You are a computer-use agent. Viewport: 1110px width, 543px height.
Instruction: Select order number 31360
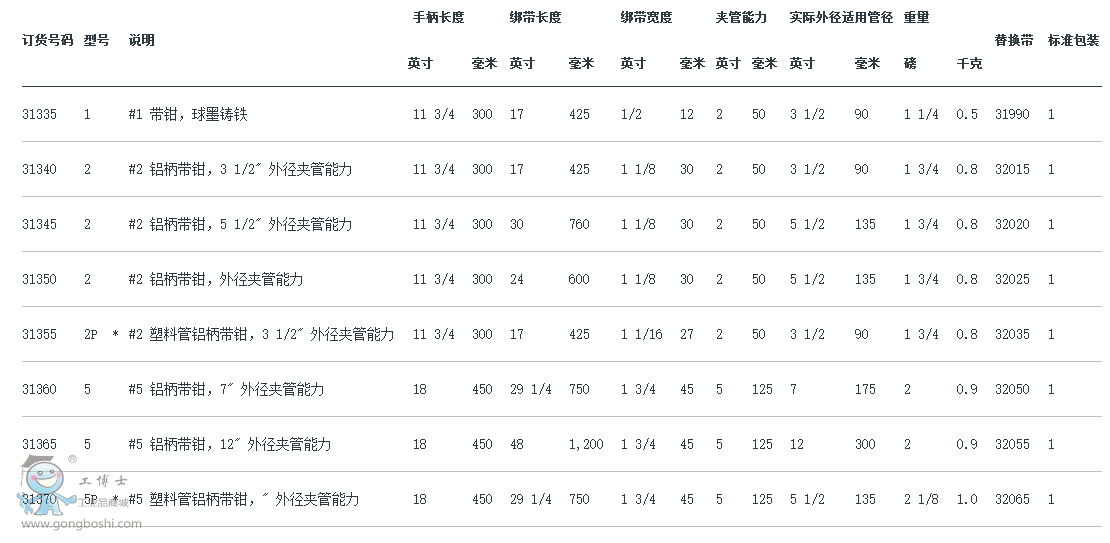coord(39,389)
